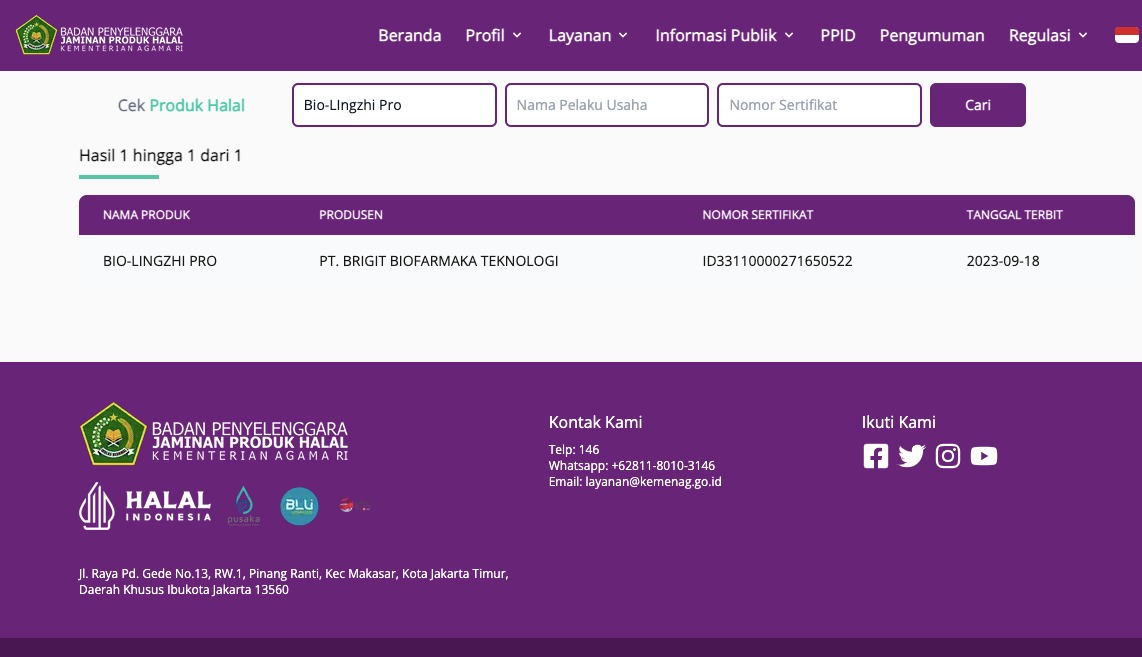The width and height of the screenshot is (1142, 657).
Task: Click the BPJPH emblem in the footer
Action: pos(113,434)
